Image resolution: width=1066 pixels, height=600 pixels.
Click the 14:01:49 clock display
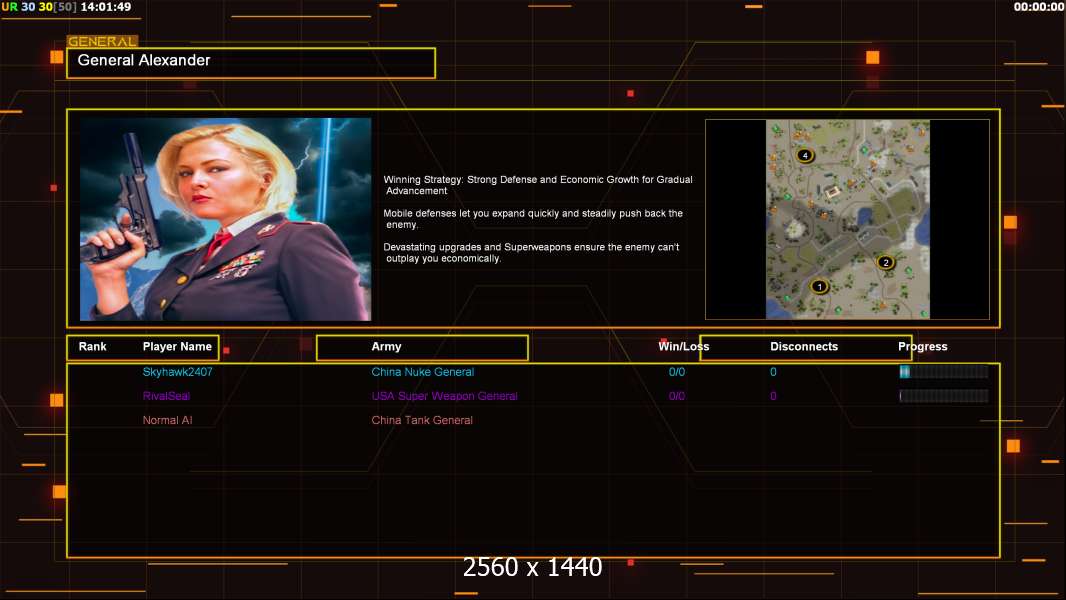[x=105, y=7]
